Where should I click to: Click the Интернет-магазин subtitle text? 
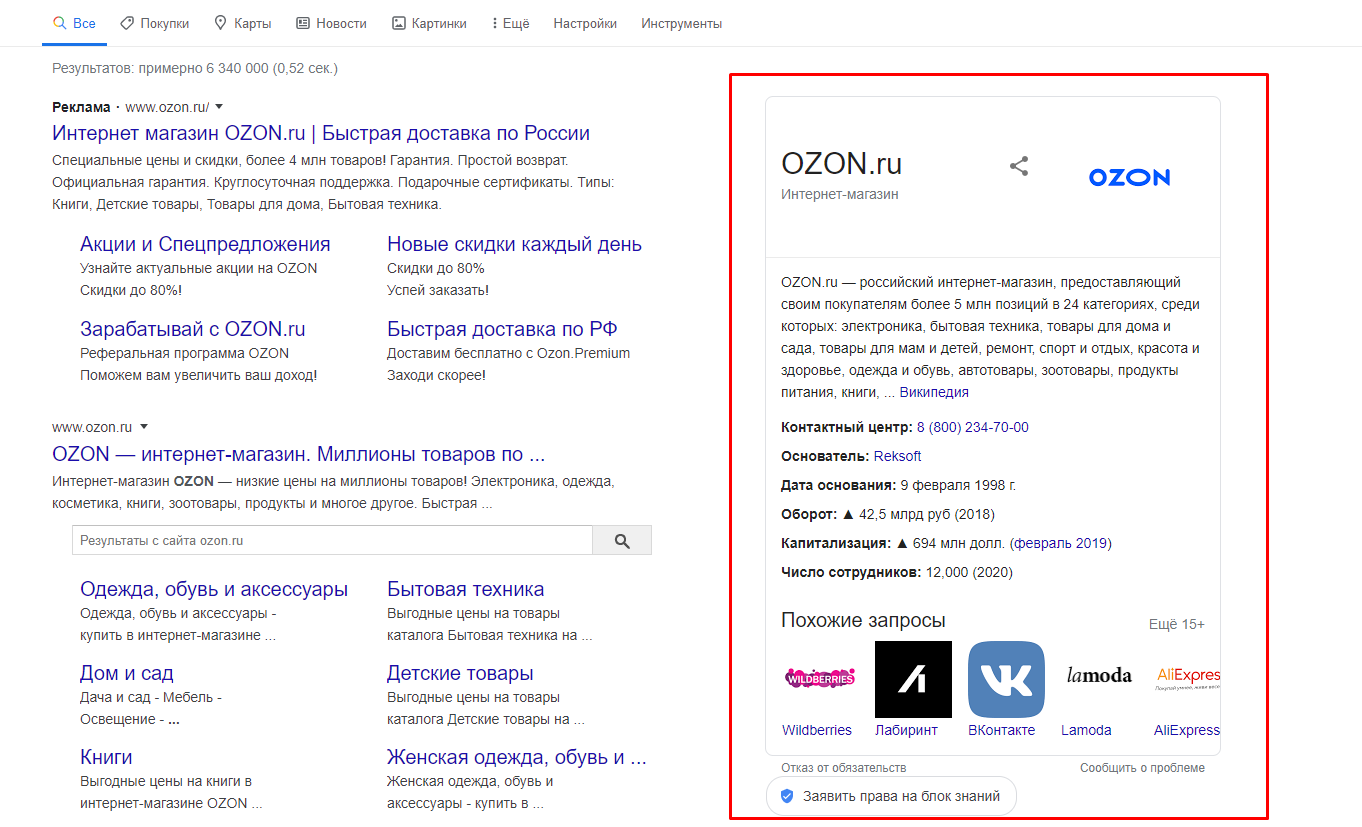840,195
